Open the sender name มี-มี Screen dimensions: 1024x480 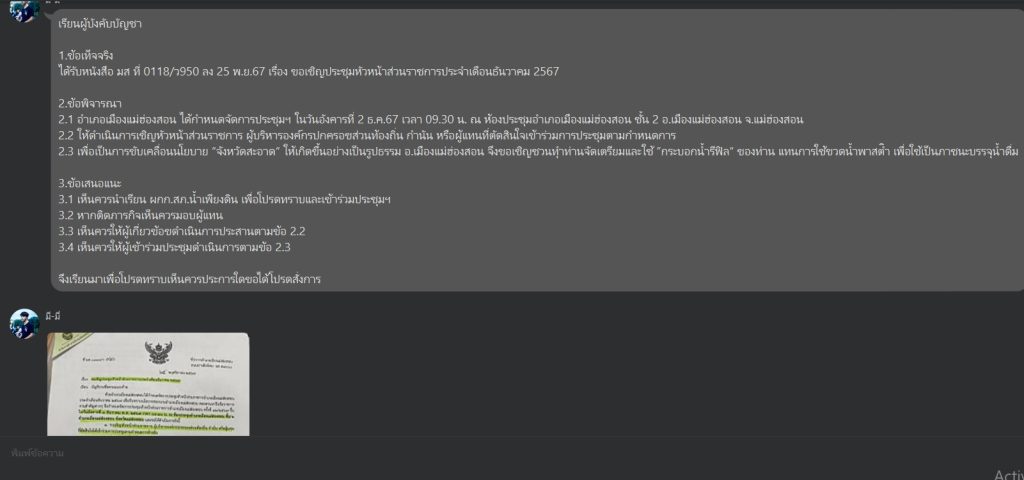pyautogui.click(x=53, y=316)
